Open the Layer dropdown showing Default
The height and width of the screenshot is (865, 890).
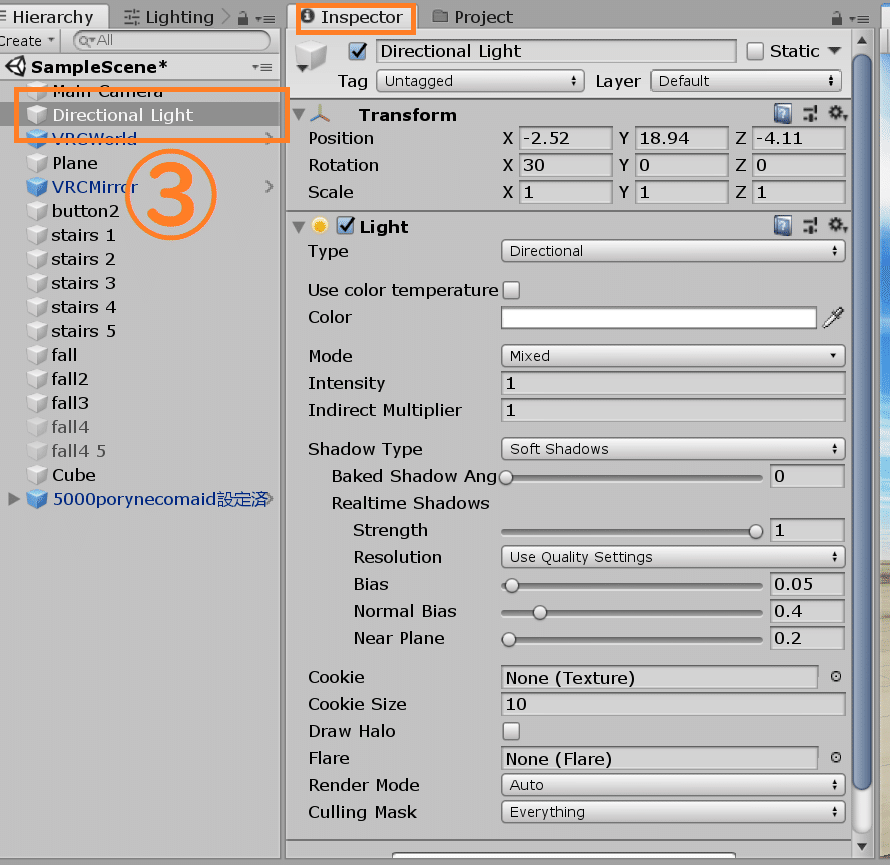click(x=746, y=81)
